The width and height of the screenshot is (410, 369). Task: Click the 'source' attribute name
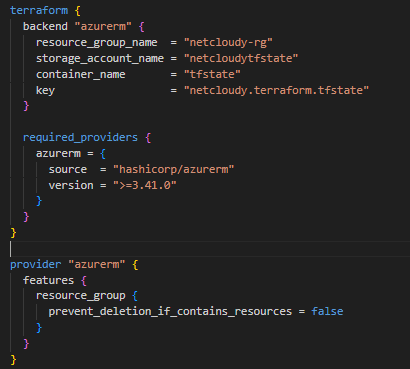[68, 170]
